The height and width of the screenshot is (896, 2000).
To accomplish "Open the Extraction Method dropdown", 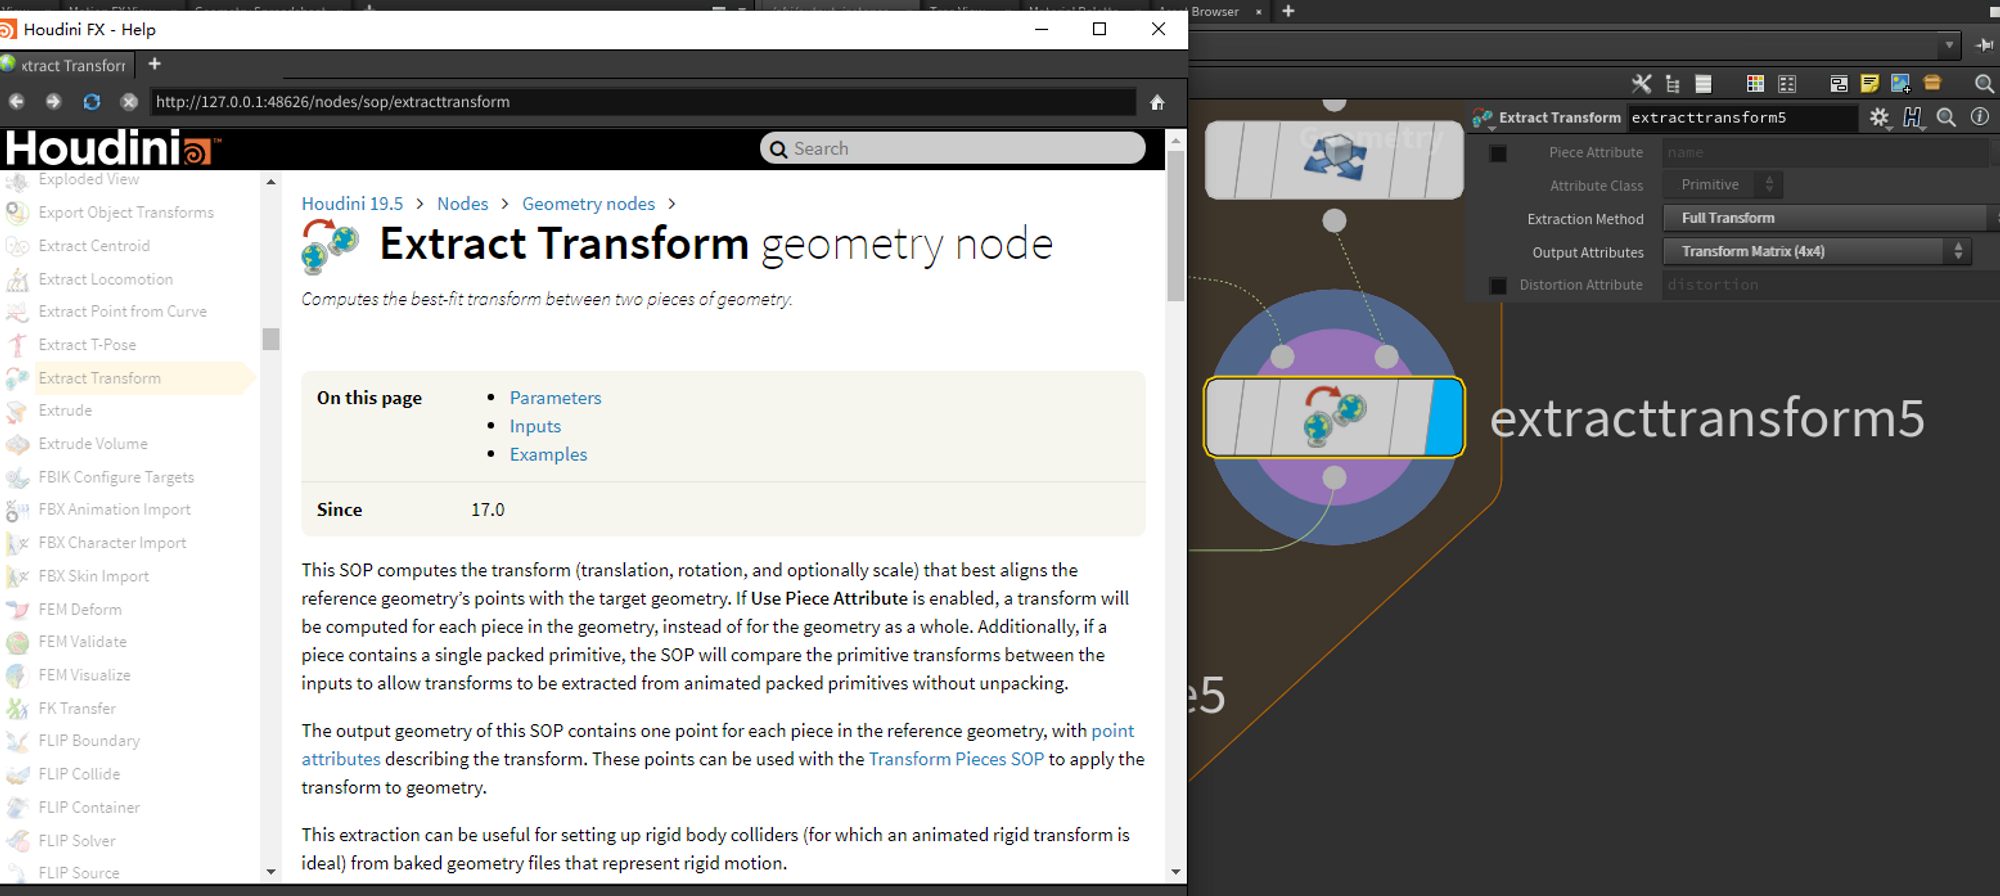I will [x=1824, y=218].
